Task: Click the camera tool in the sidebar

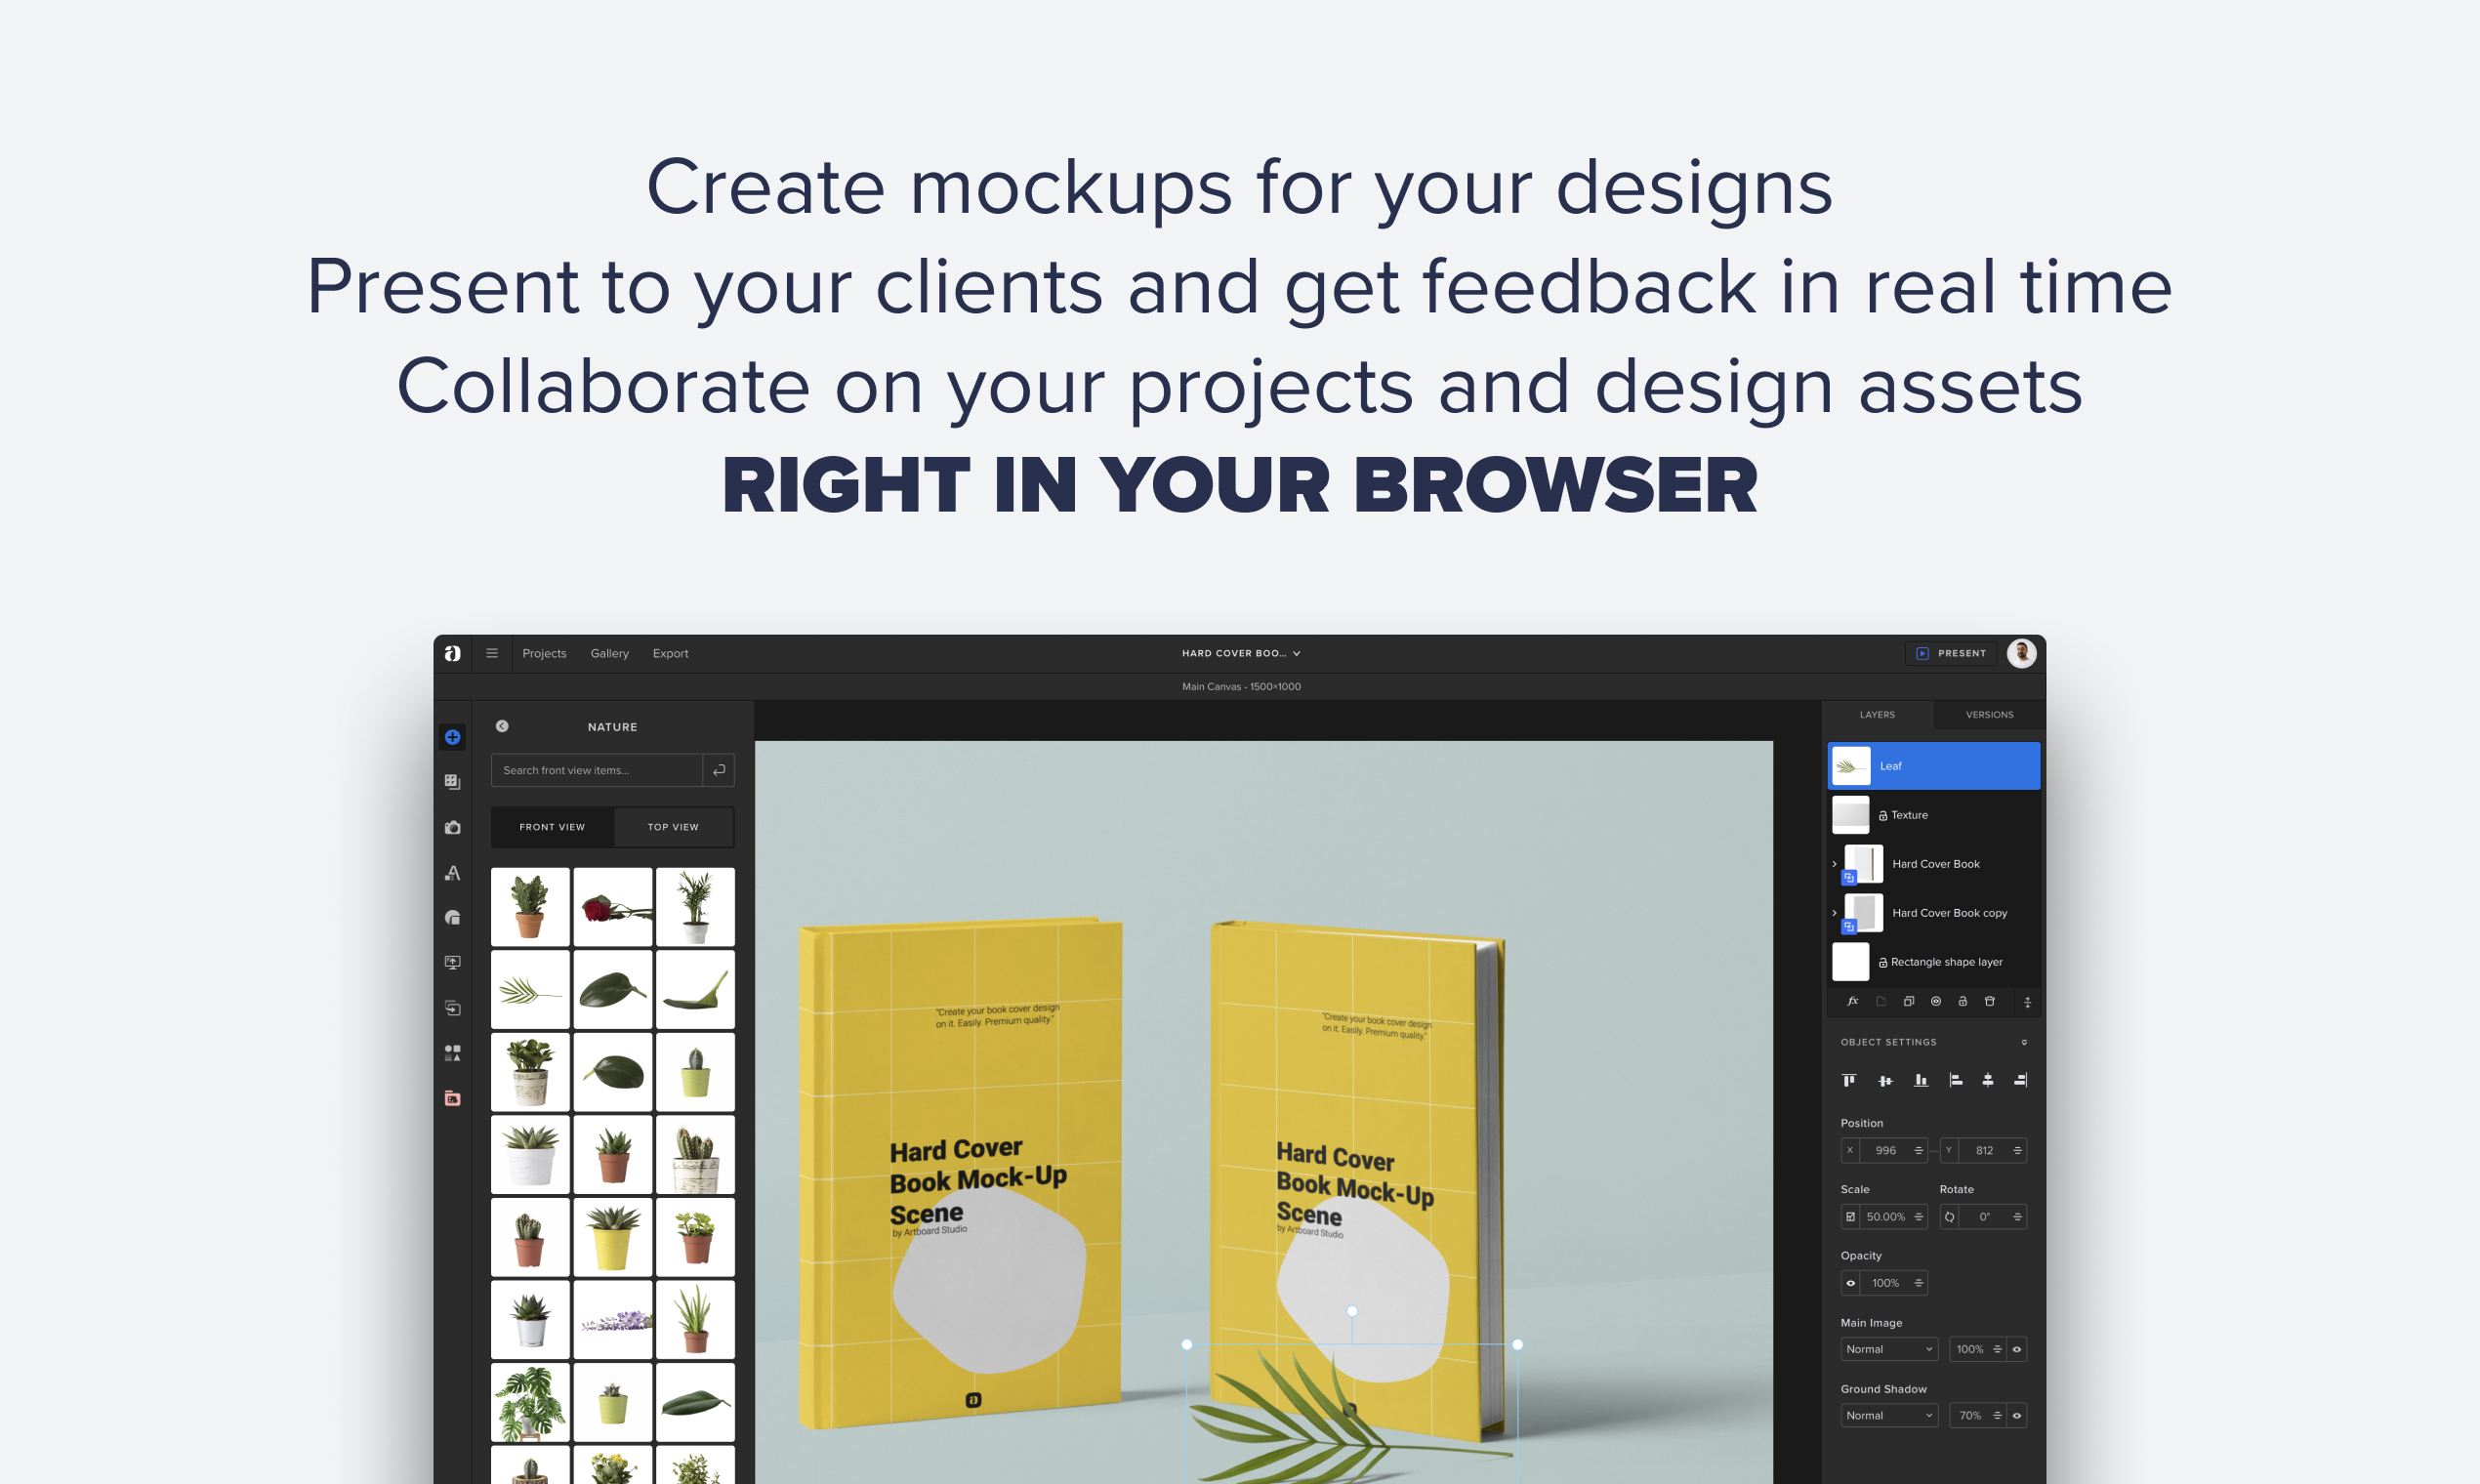Action: coord(454,827)
